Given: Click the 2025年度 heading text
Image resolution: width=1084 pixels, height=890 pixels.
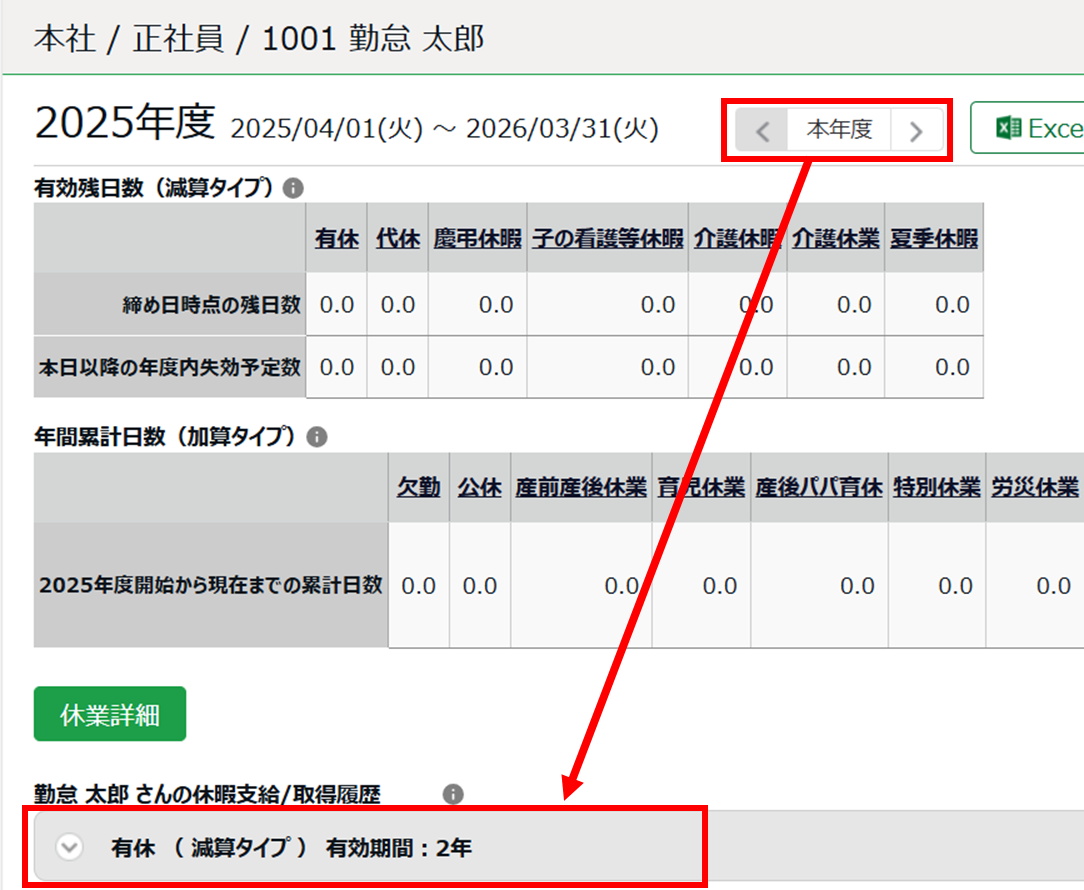Looking at the screenshot, I should (x=125, y=123).
